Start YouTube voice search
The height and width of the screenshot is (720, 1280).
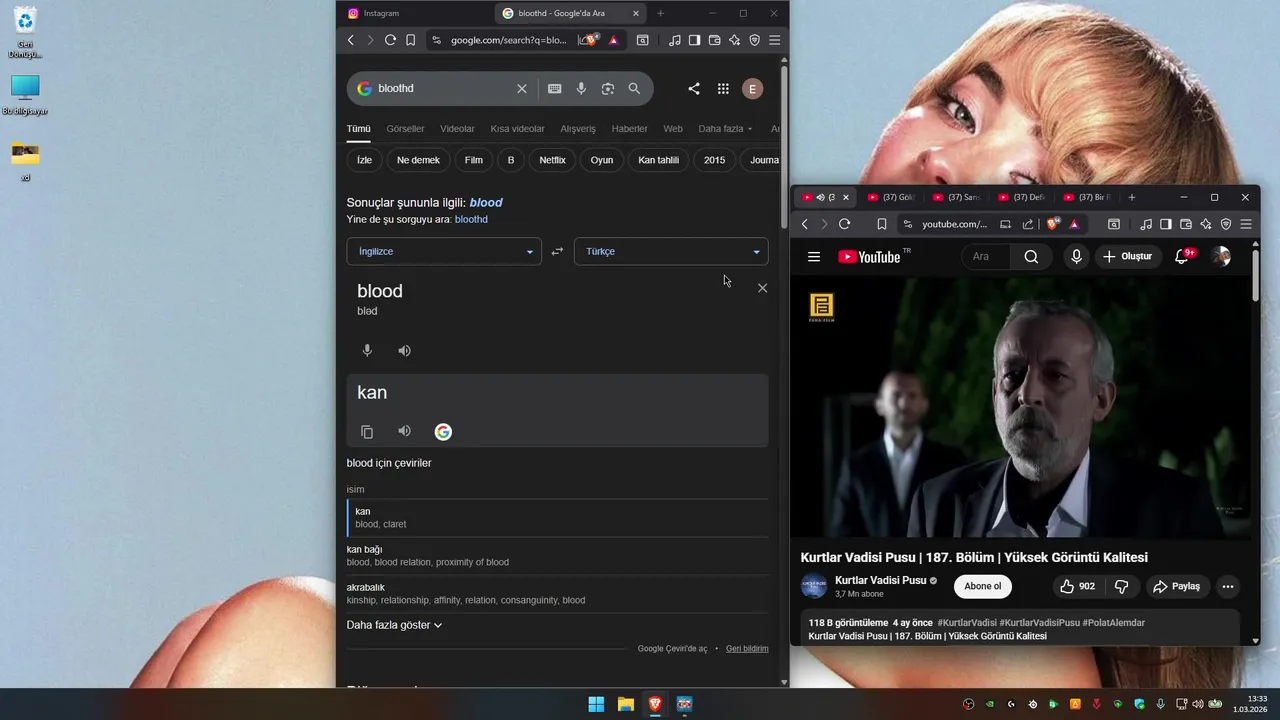coord(1076,257)
